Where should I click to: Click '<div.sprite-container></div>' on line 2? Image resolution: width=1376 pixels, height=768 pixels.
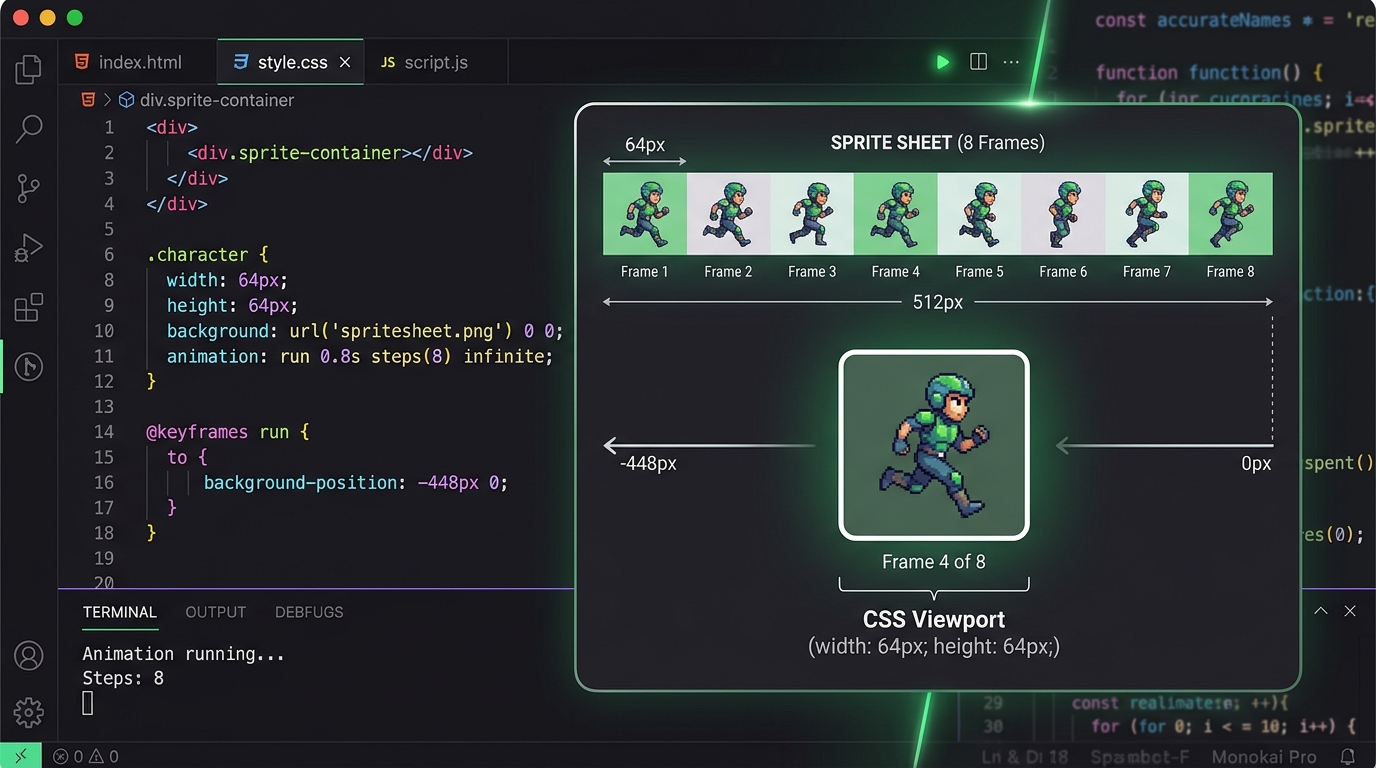click(329, 153)
